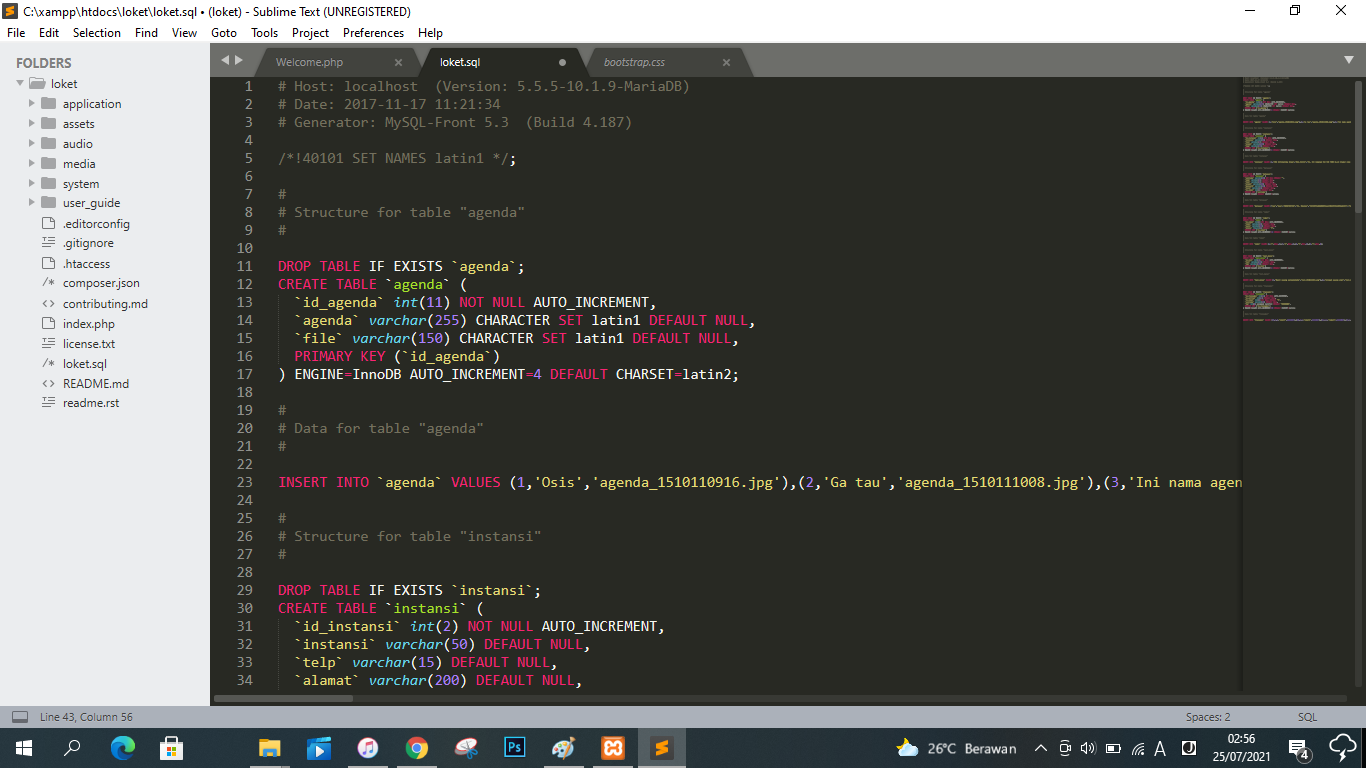
Task: Open Movies & TV taskbar icon
Action: 318,748
